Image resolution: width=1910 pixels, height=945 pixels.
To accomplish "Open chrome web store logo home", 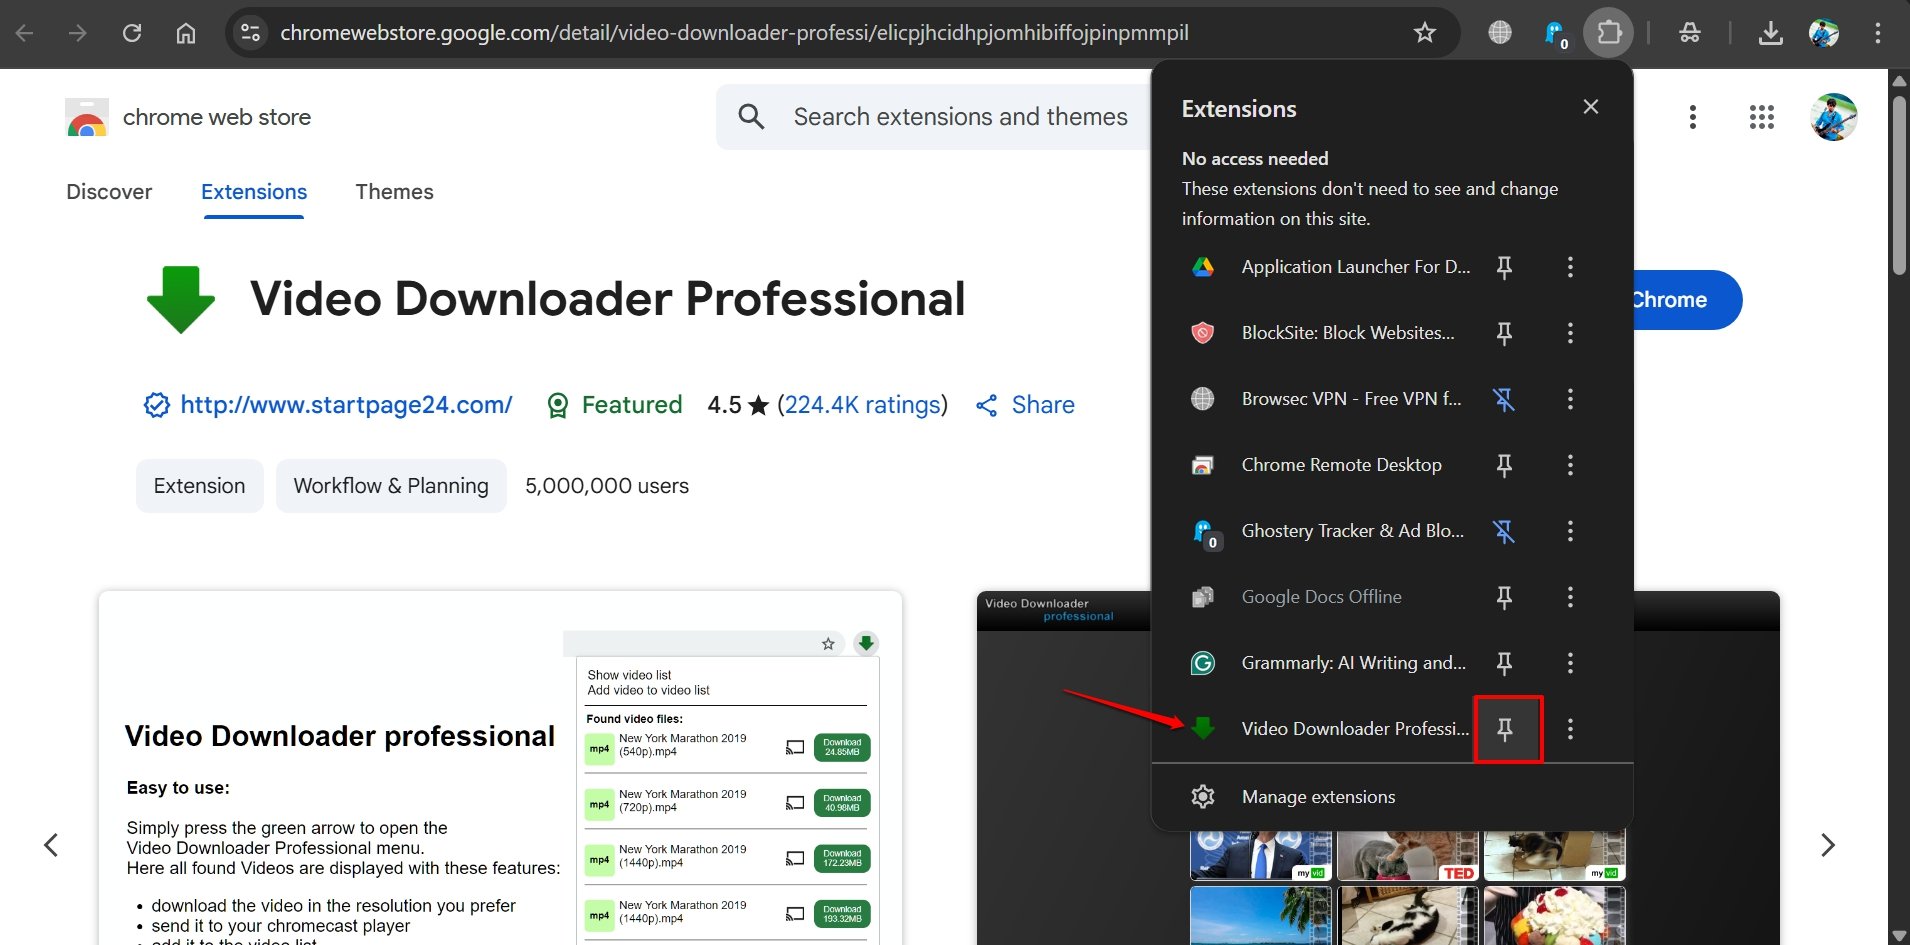I will coord(188,118).
